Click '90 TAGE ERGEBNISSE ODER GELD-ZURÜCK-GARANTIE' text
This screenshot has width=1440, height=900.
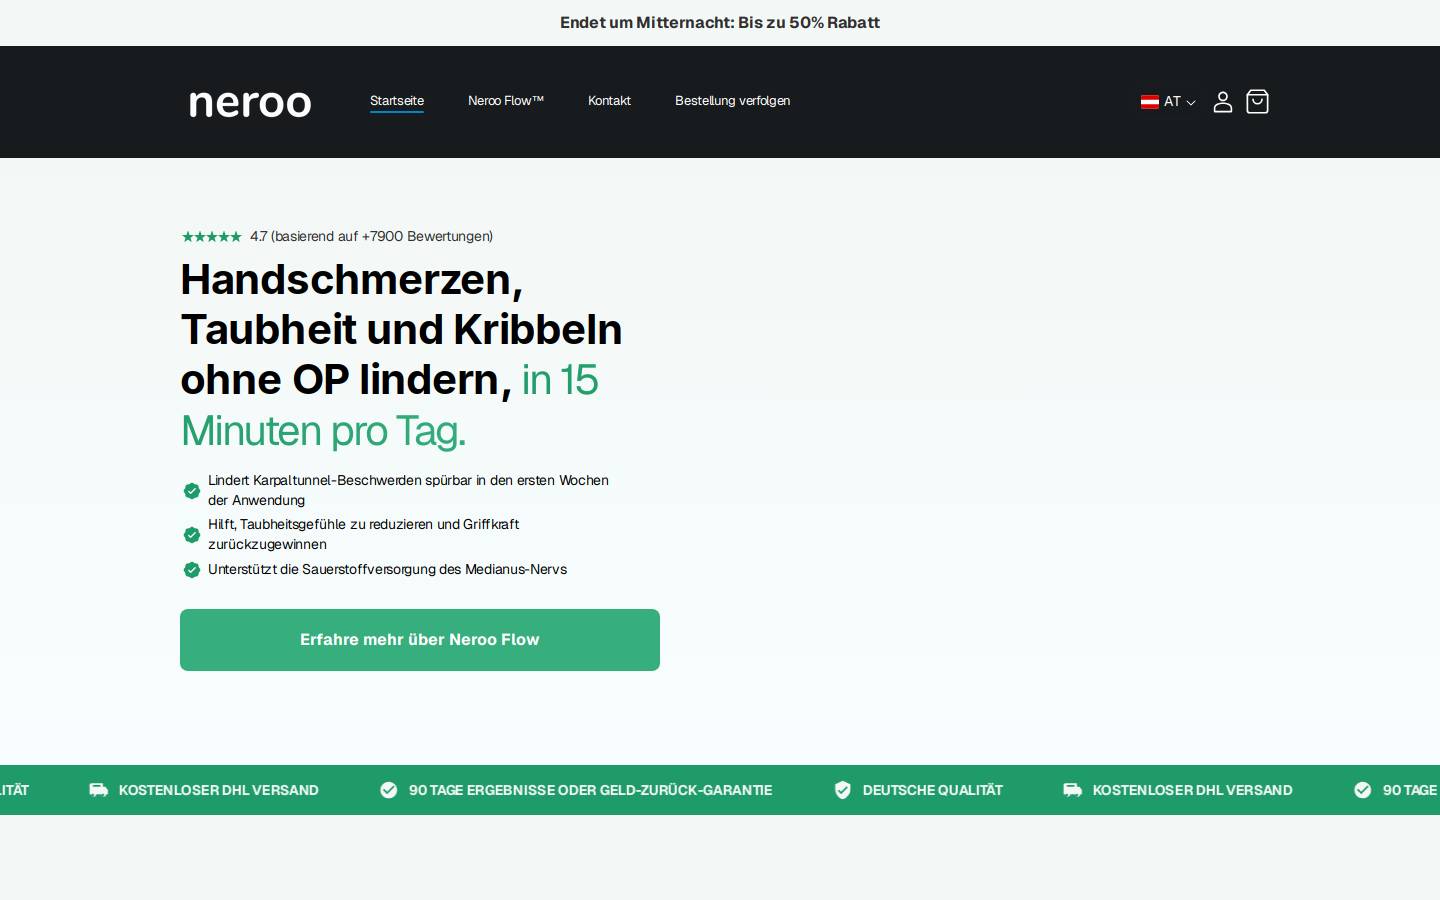click(x=590, y=790)
